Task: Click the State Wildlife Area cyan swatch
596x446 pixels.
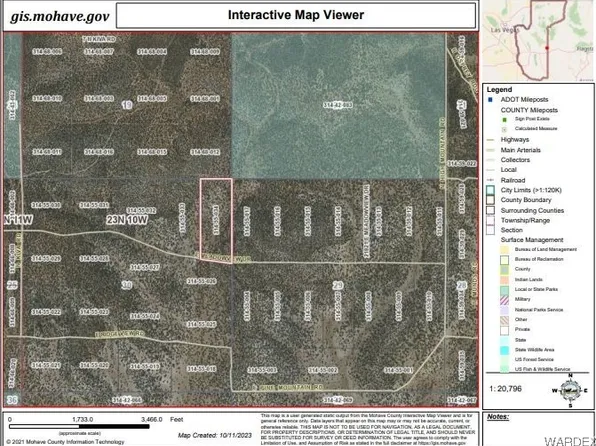Action: tap(504, 350)
